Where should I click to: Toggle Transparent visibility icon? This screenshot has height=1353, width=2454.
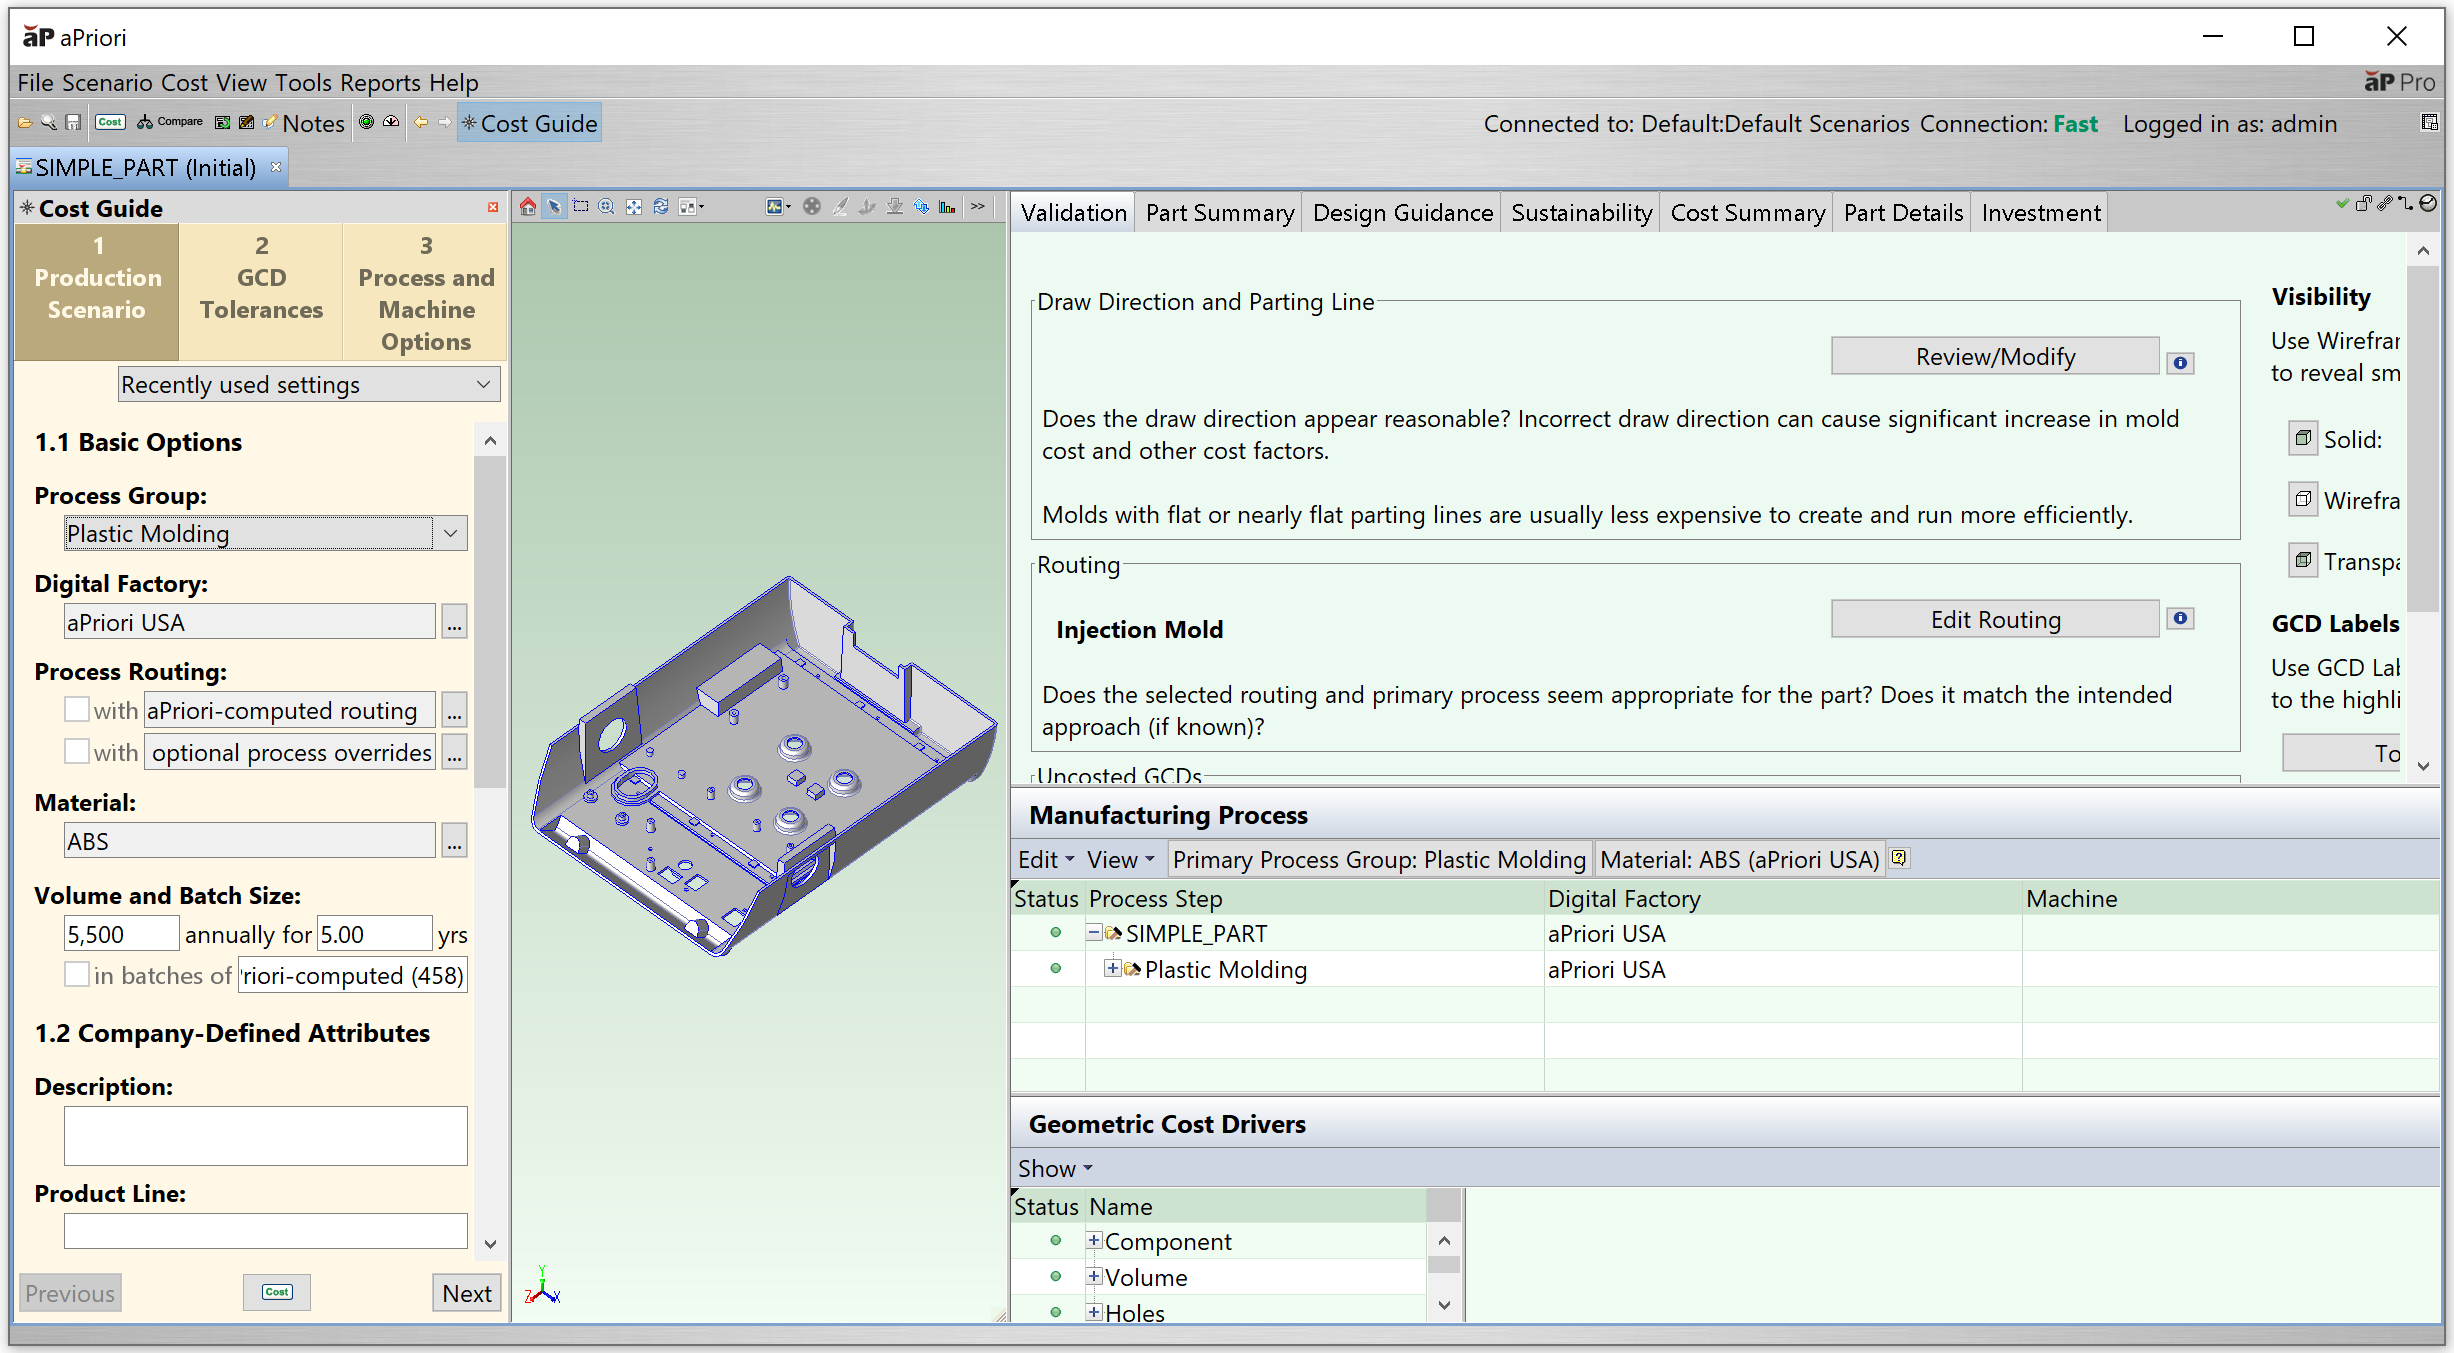(x=2303, y=560)
